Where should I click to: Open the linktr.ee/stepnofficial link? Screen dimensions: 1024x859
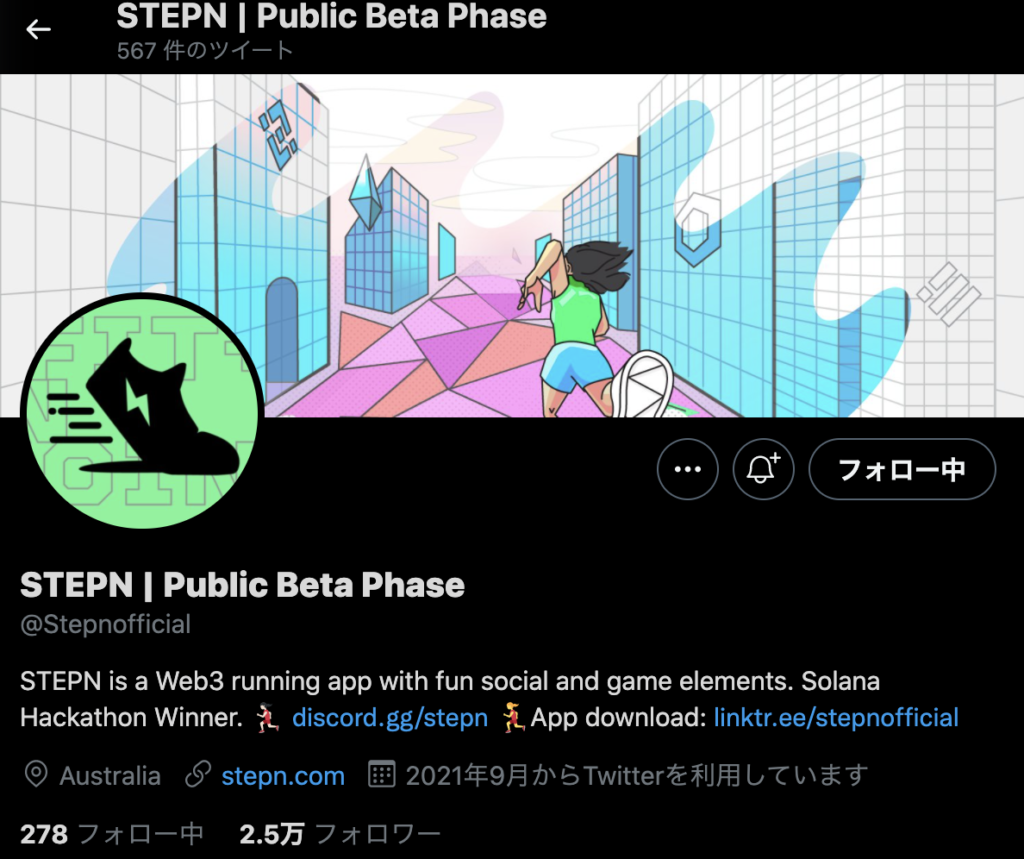[x=836, y=717]
